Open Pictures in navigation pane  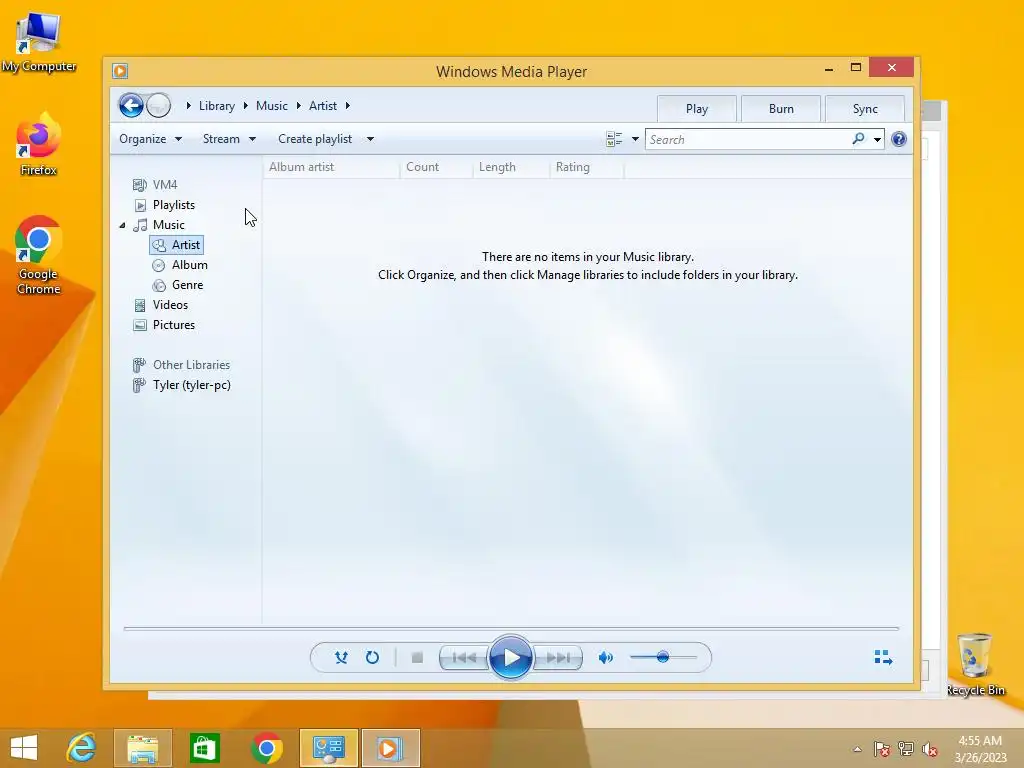(174, 325)
